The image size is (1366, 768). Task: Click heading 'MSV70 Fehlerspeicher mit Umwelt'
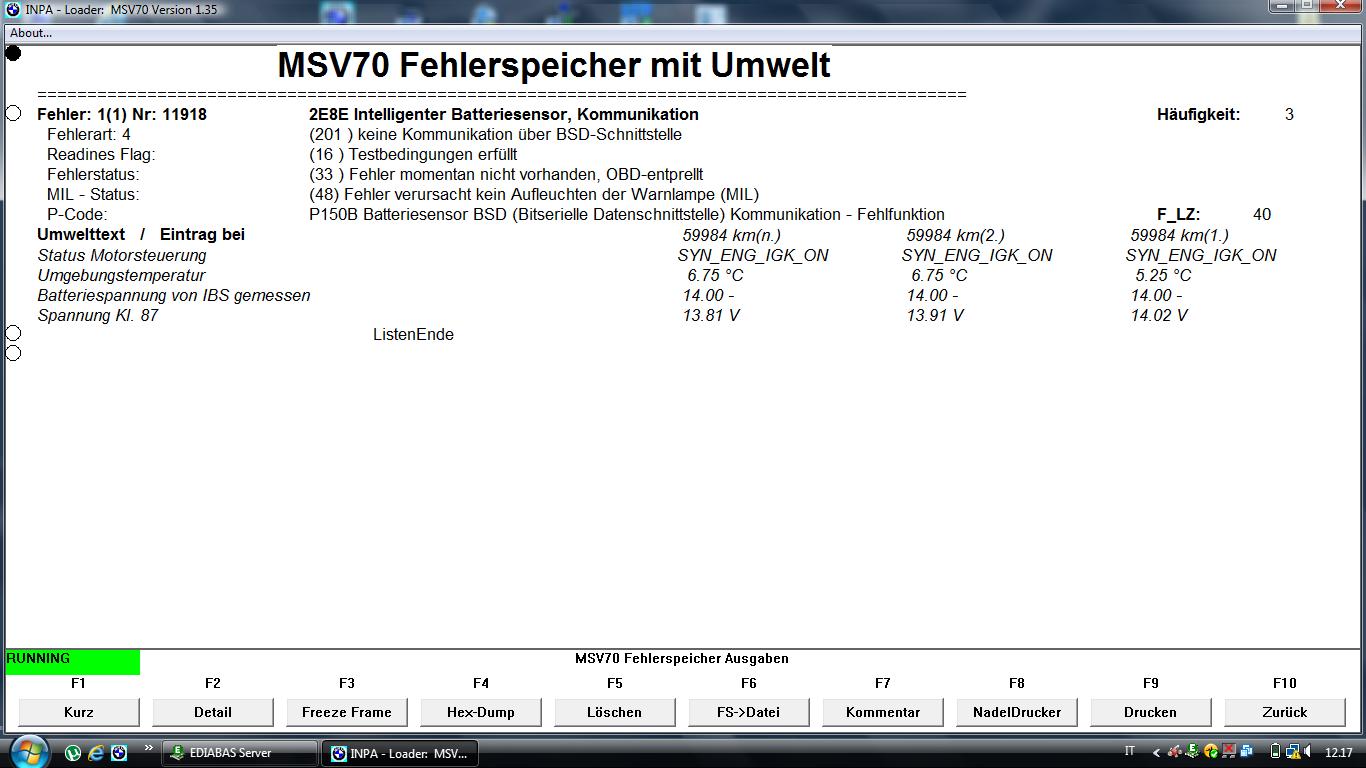click(x=554, y=65)
